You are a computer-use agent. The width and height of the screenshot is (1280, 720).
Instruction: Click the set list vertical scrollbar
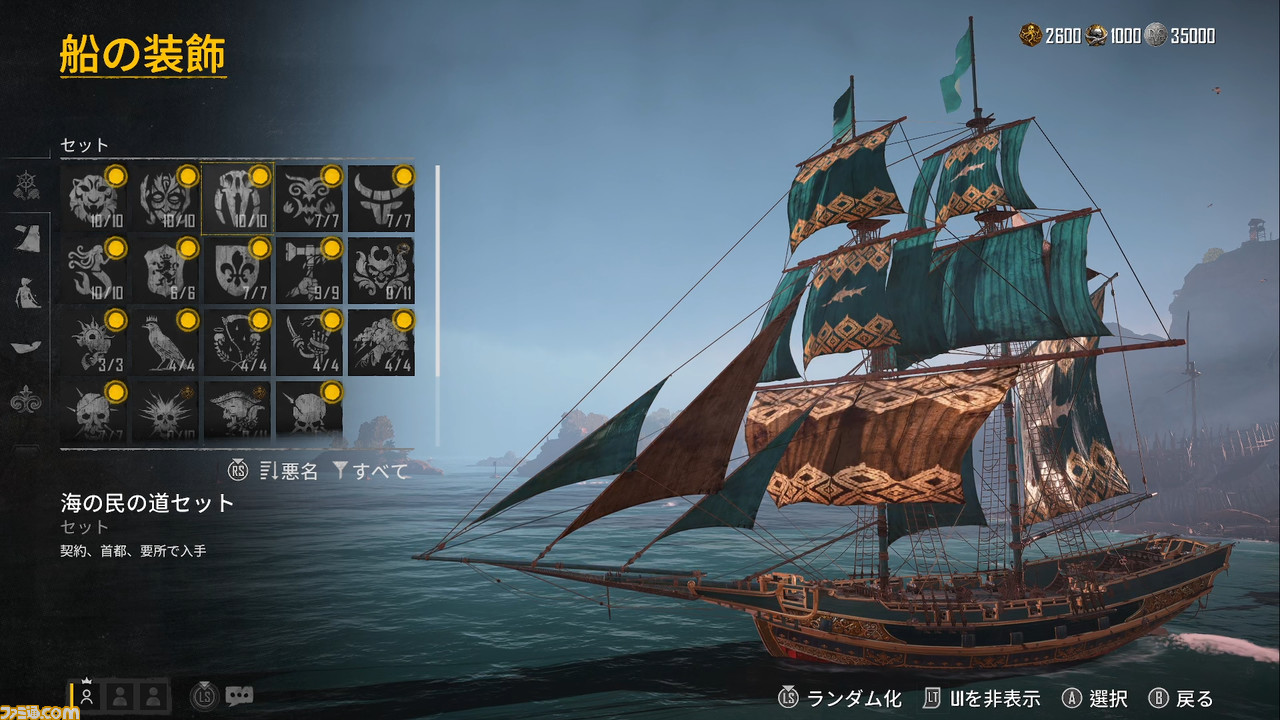[x=437, y=305]
